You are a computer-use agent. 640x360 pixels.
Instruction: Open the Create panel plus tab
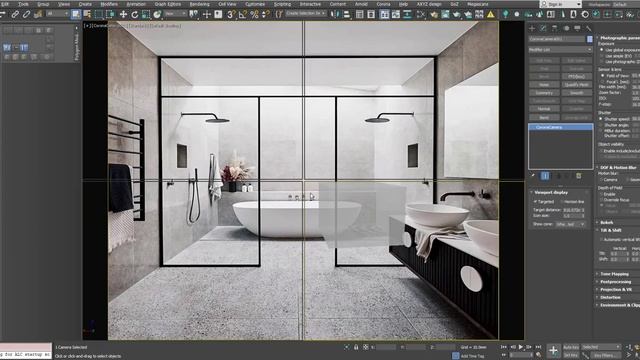point(532,28)
